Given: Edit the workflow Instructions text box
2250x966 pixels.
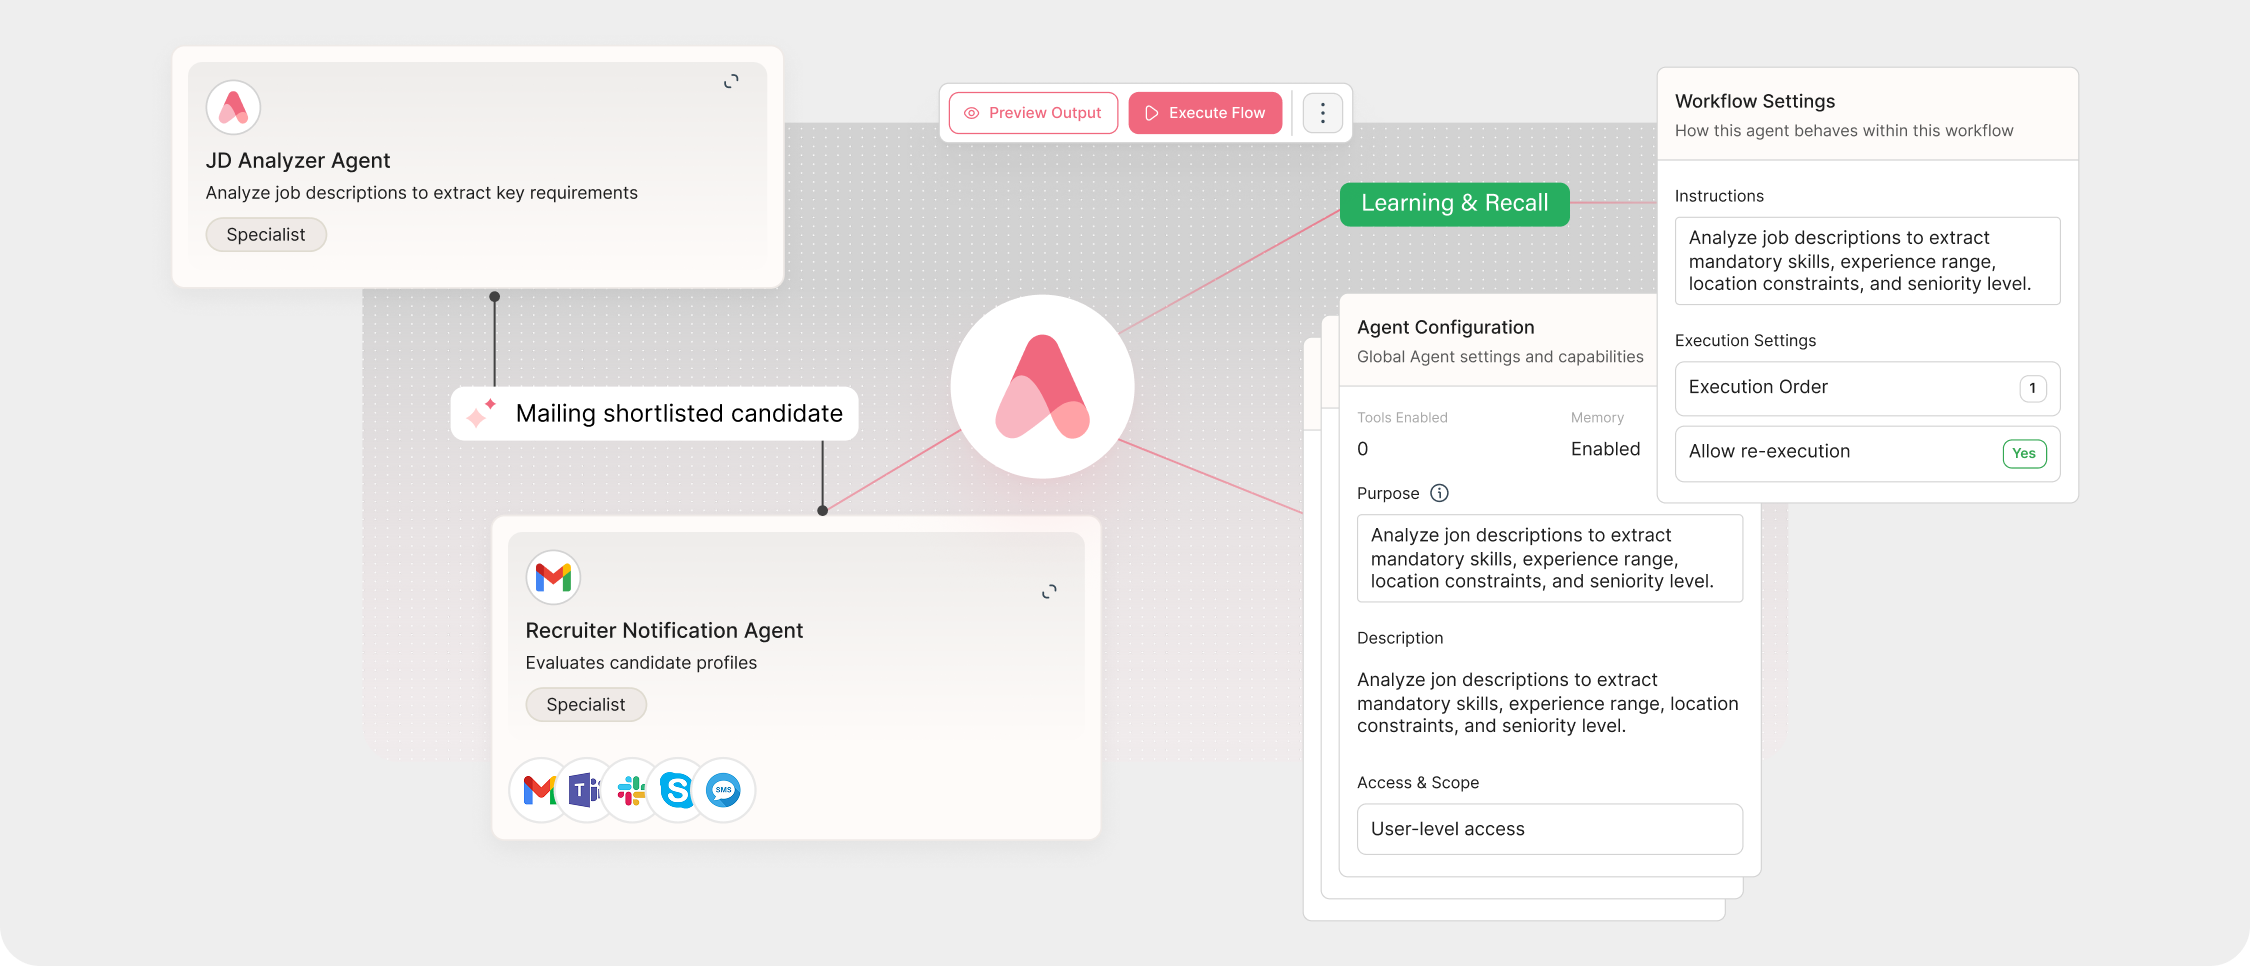Looking at the screenshot, I should pyautogui.click(x=1867, y=261).
